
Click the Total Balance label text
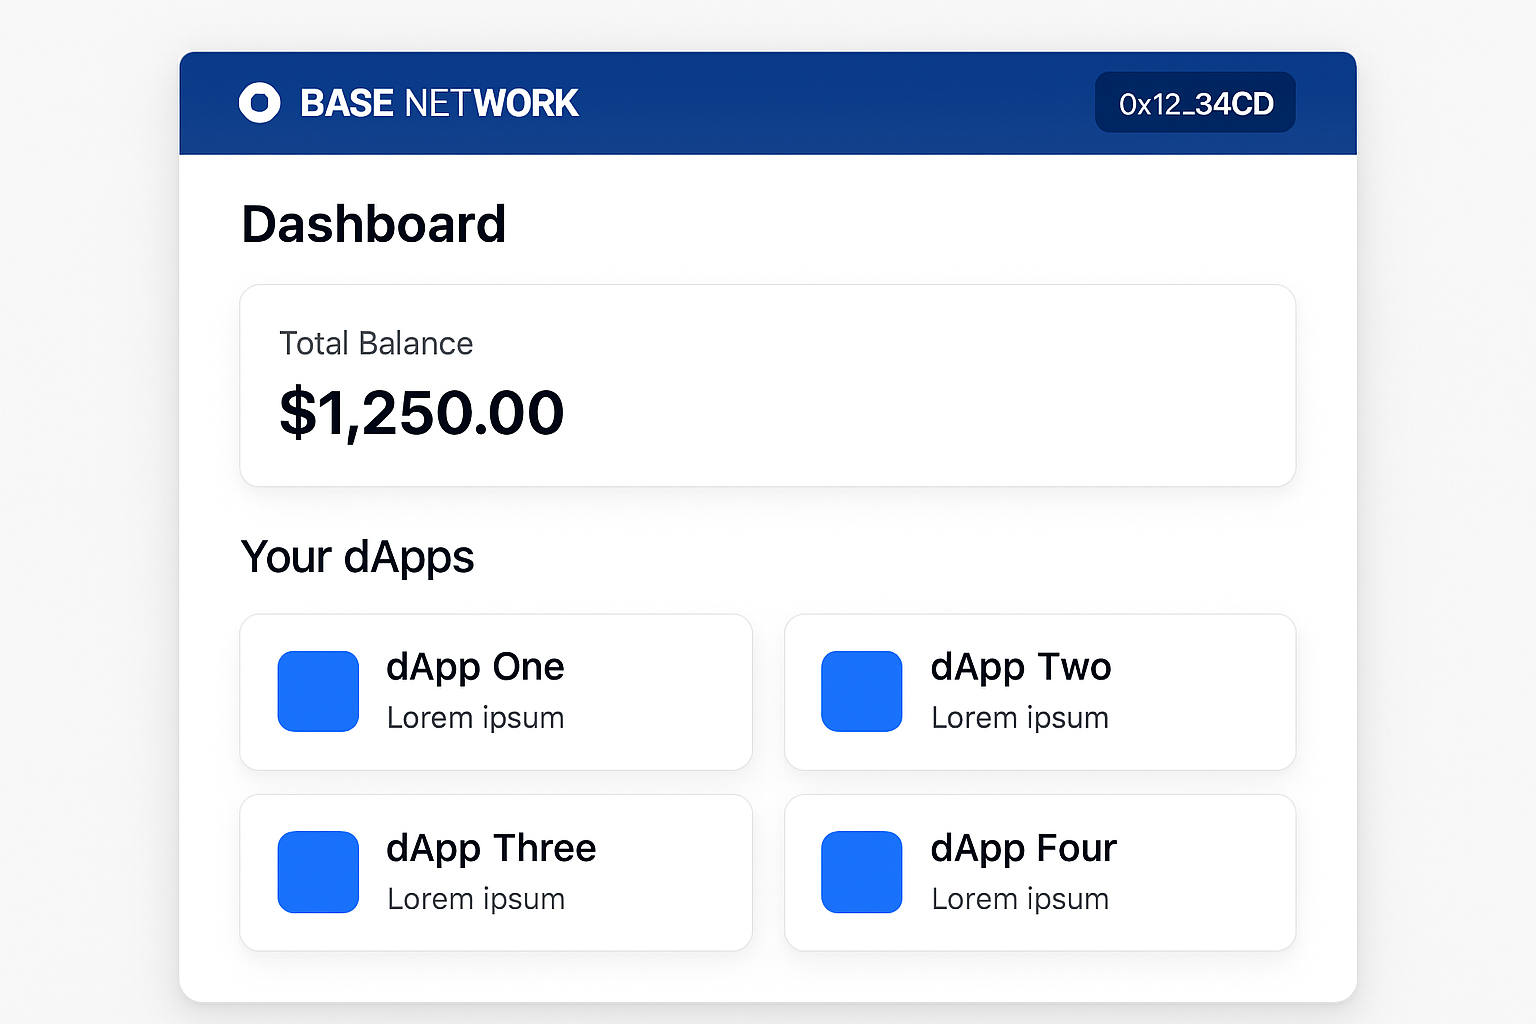[376, 343]
